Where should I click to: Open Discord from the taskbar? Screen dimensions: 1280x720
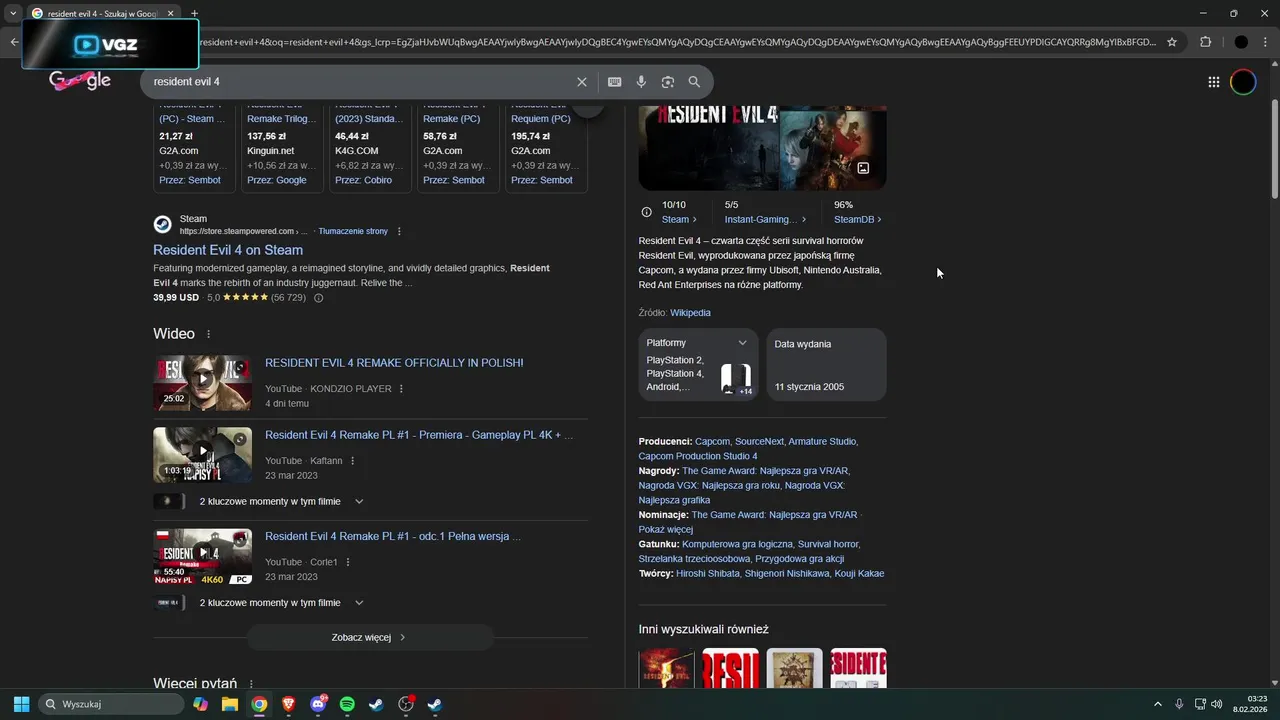point(318,704)
